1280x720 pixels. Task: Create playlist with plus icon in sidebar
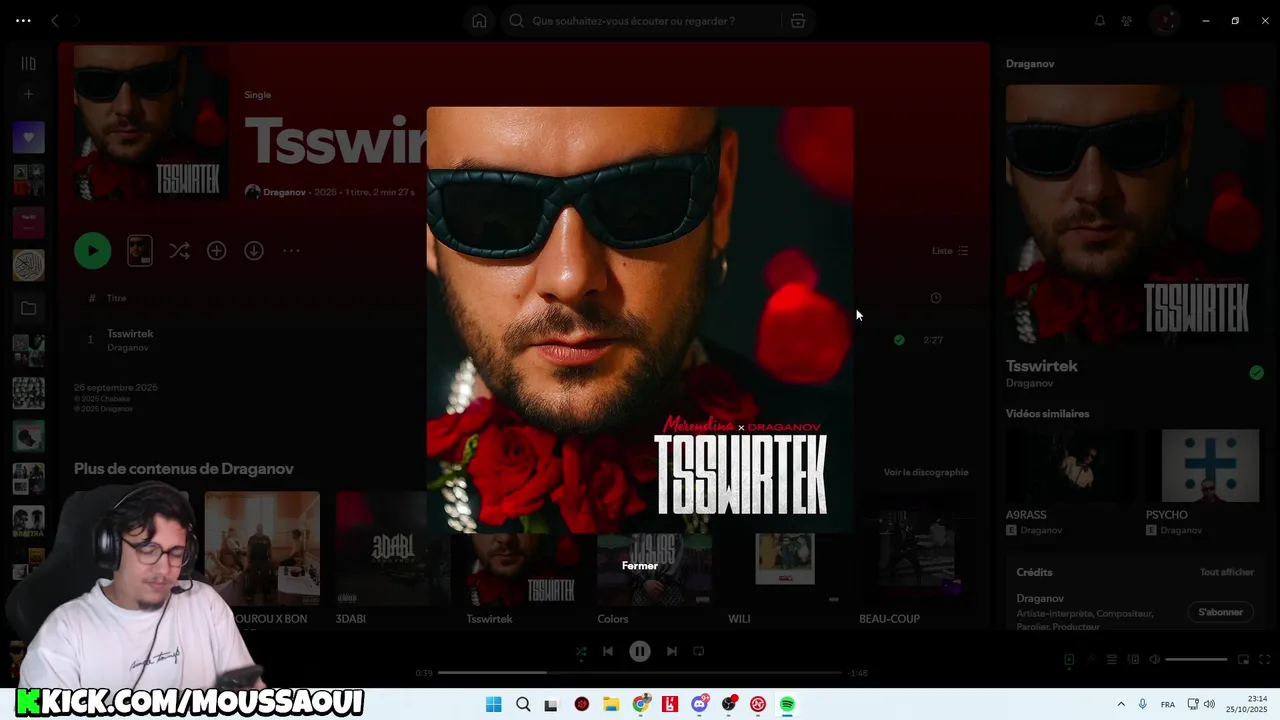[29, 94]
